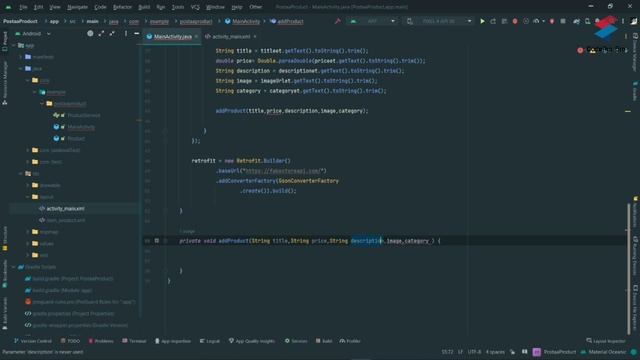Open the Layout Inspector tool window
The height and width of the screenshot is (360, 640).
606,341
